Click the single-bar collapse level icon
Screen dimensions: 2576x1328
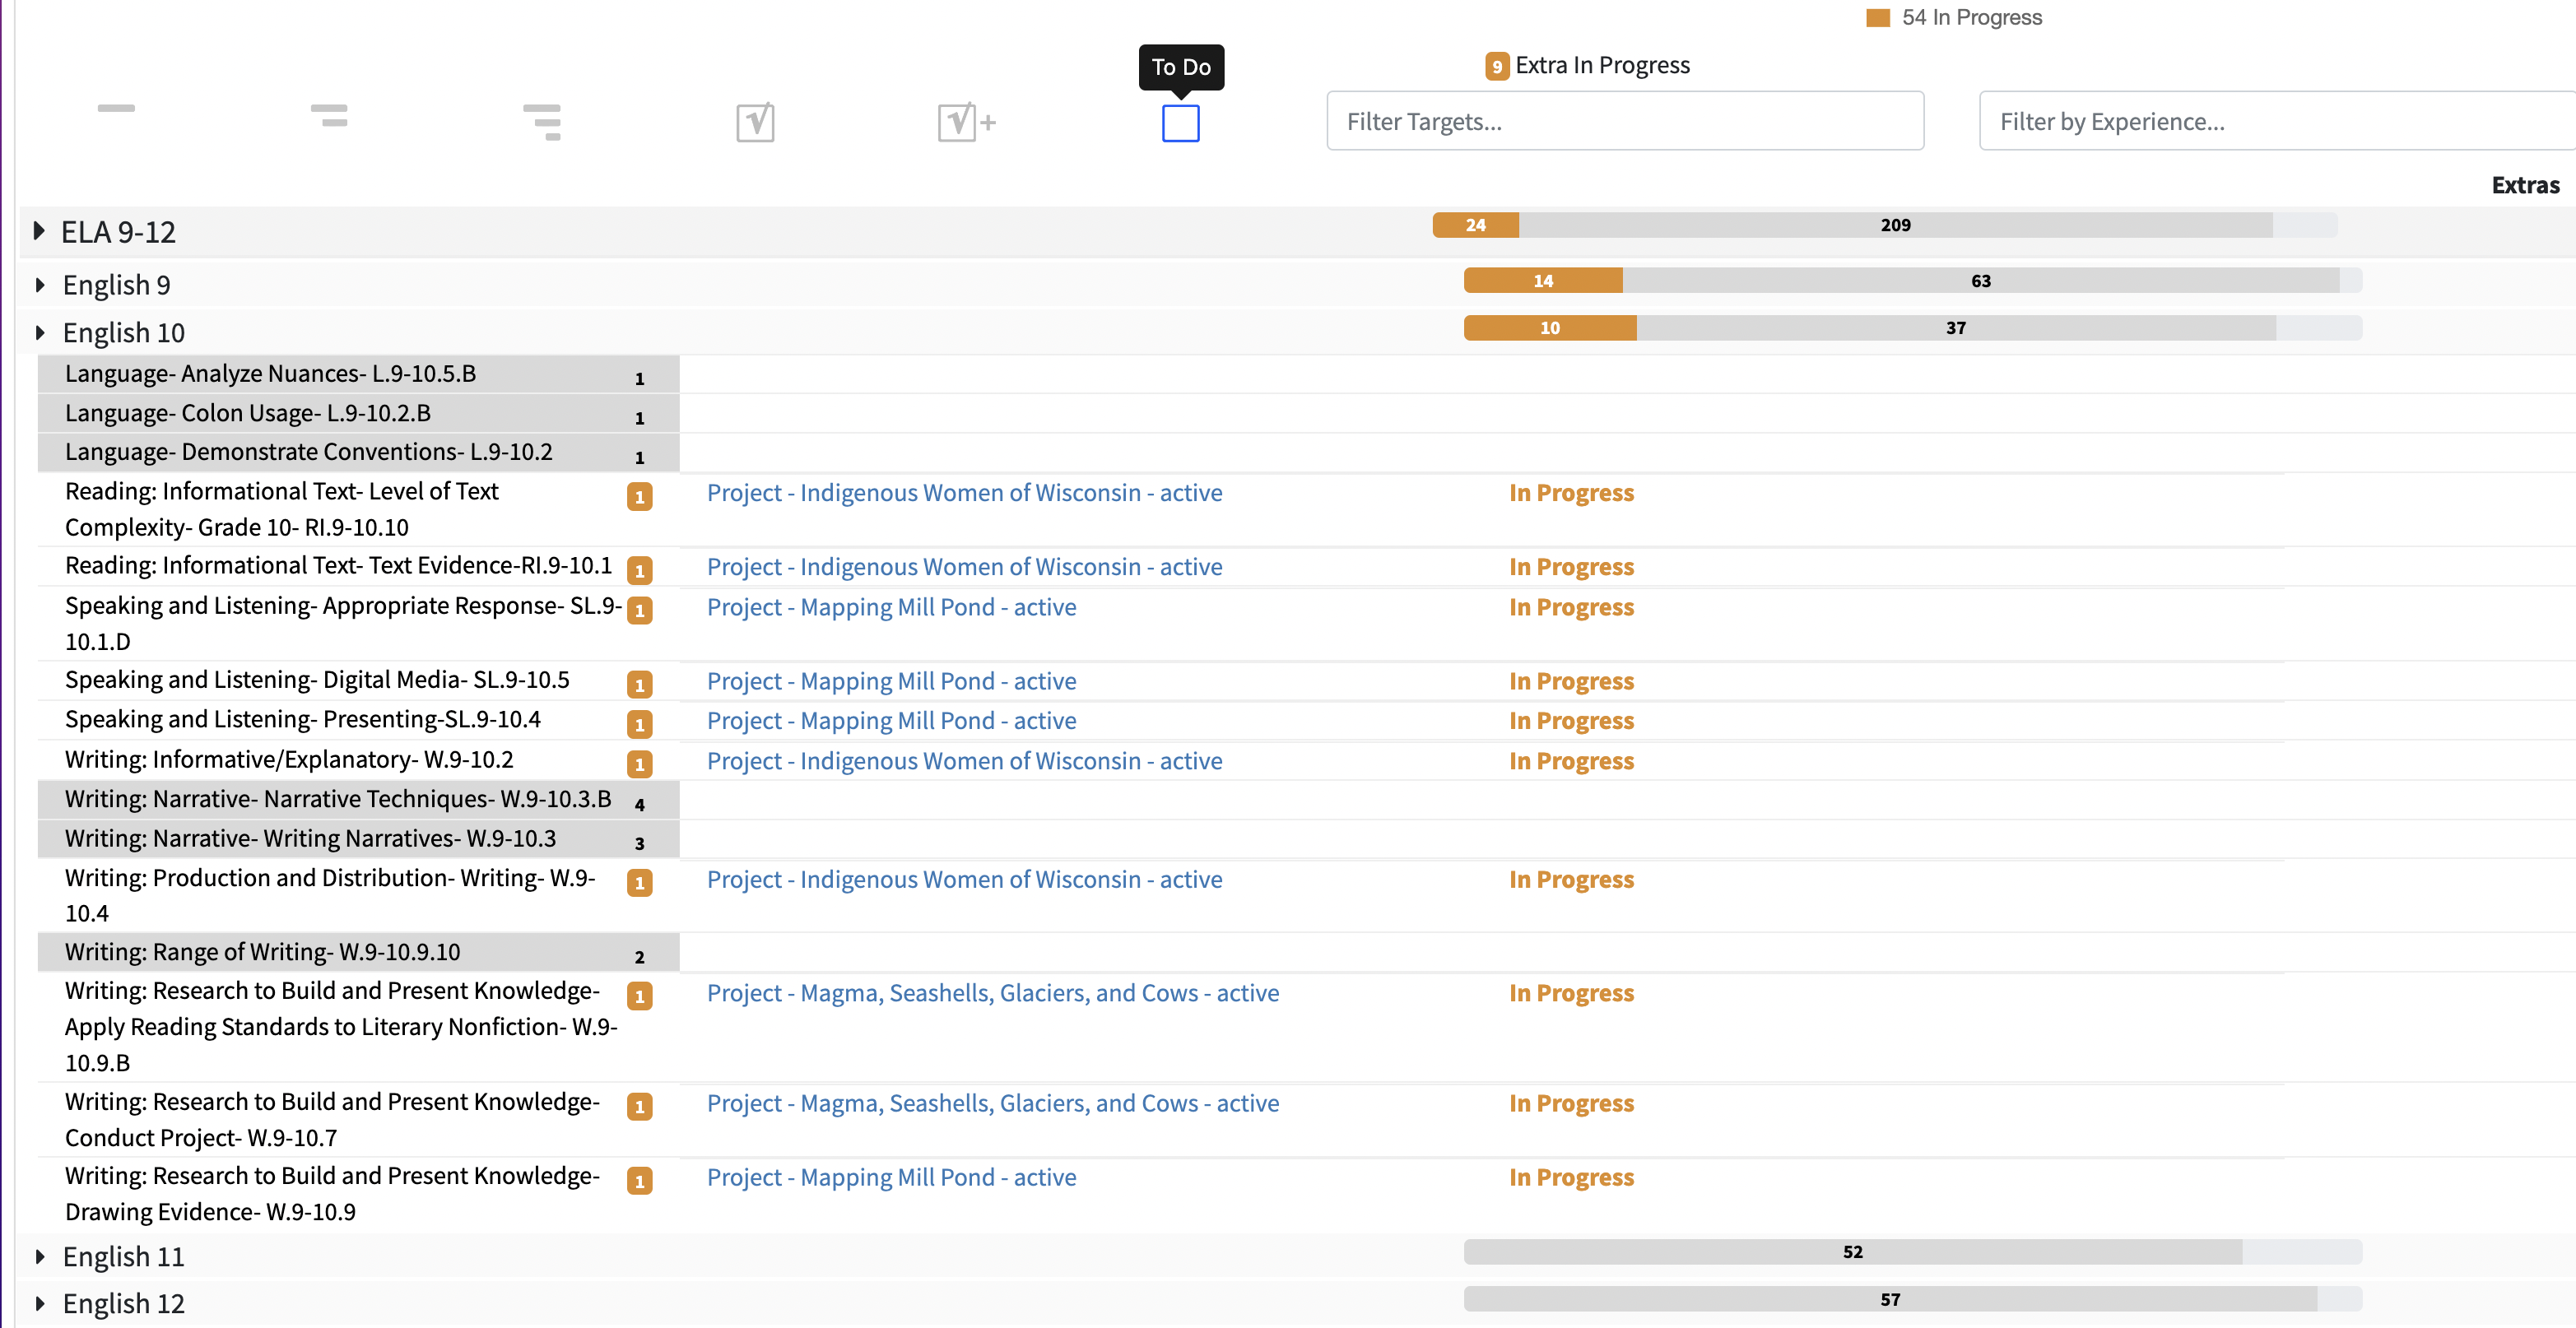point(116,108)
